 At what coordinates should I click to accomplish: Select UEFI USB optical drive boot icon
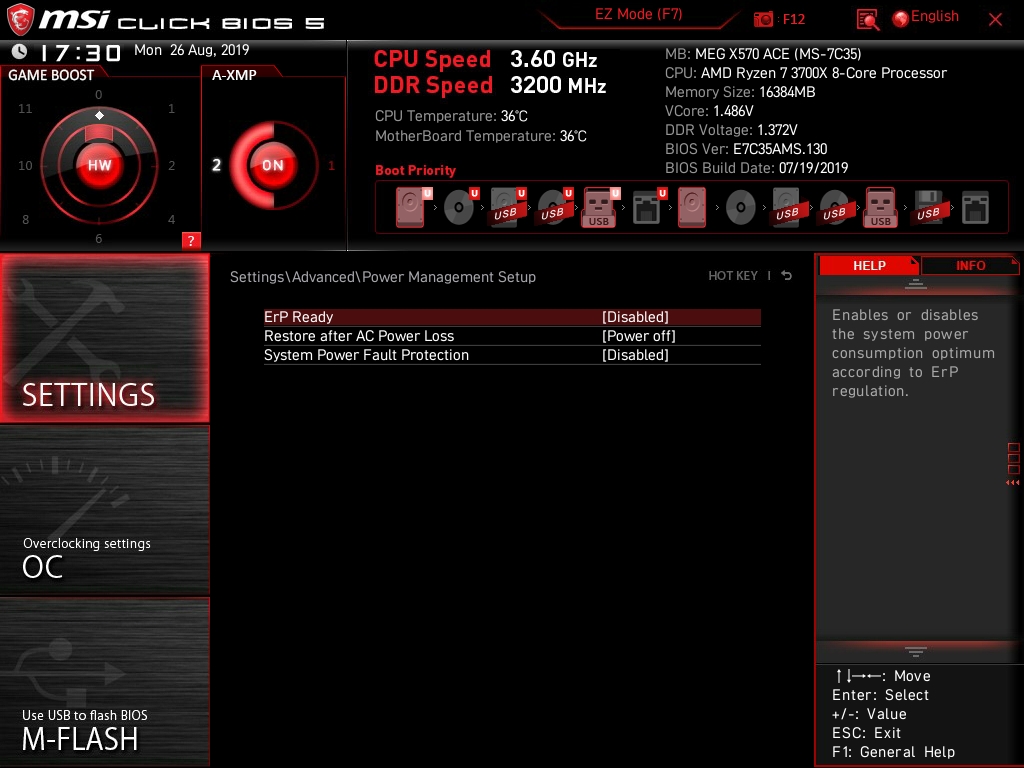coord(554,207)
